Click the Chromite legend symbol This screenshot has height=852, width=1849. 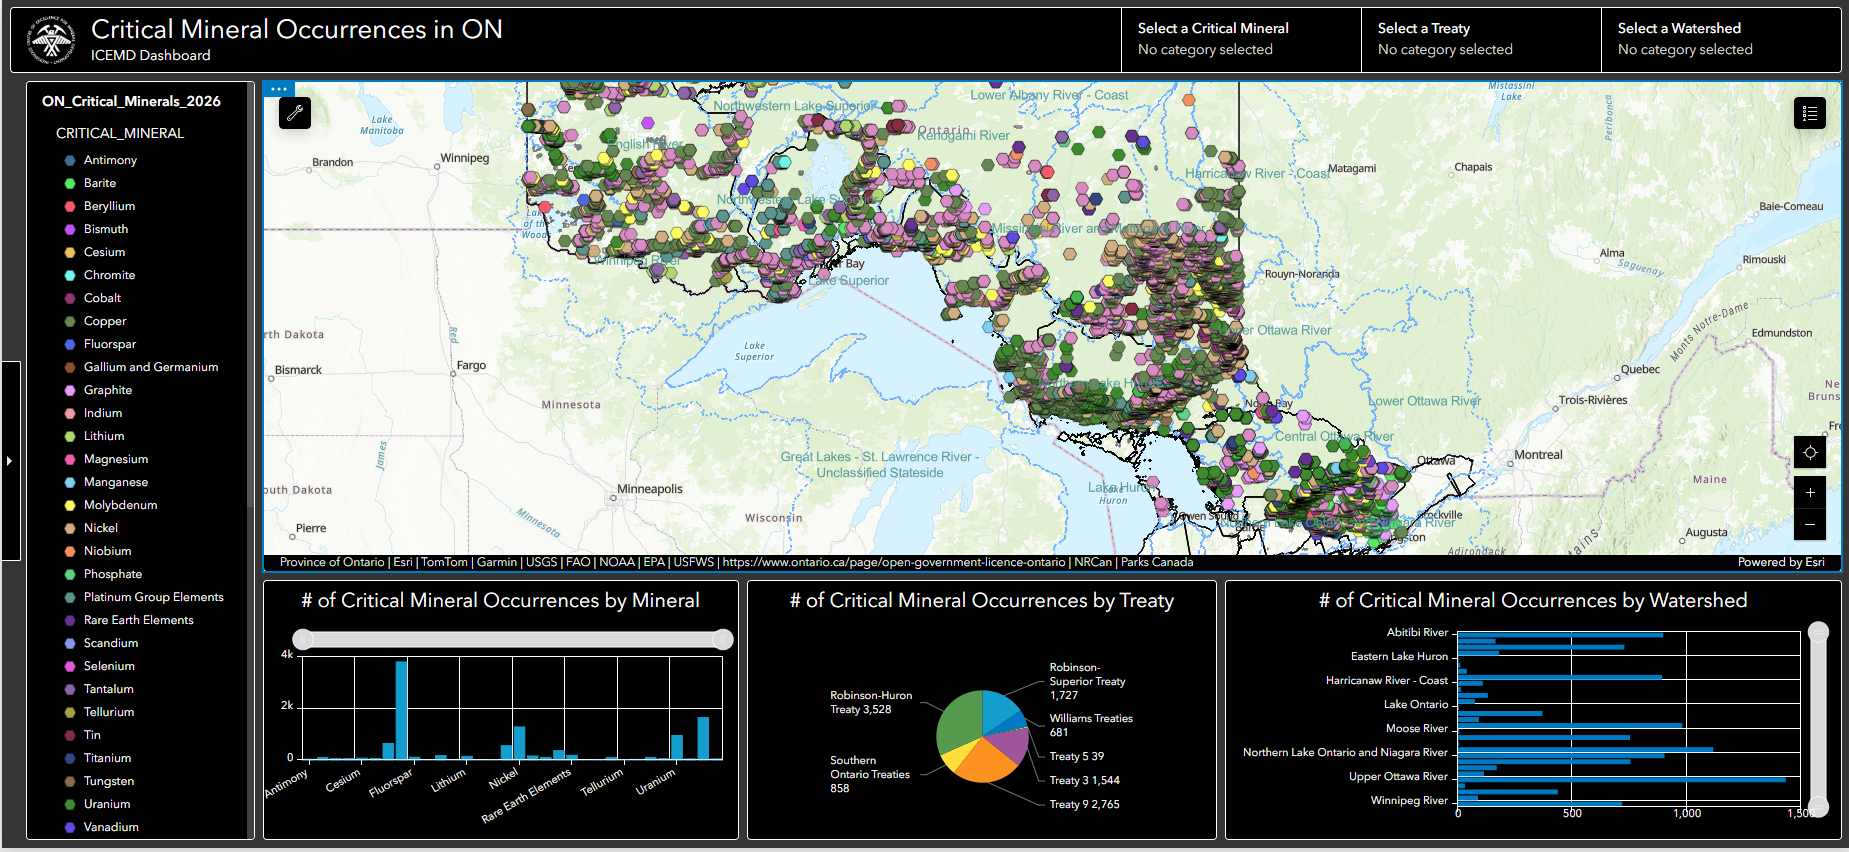[x=70, y=275]
